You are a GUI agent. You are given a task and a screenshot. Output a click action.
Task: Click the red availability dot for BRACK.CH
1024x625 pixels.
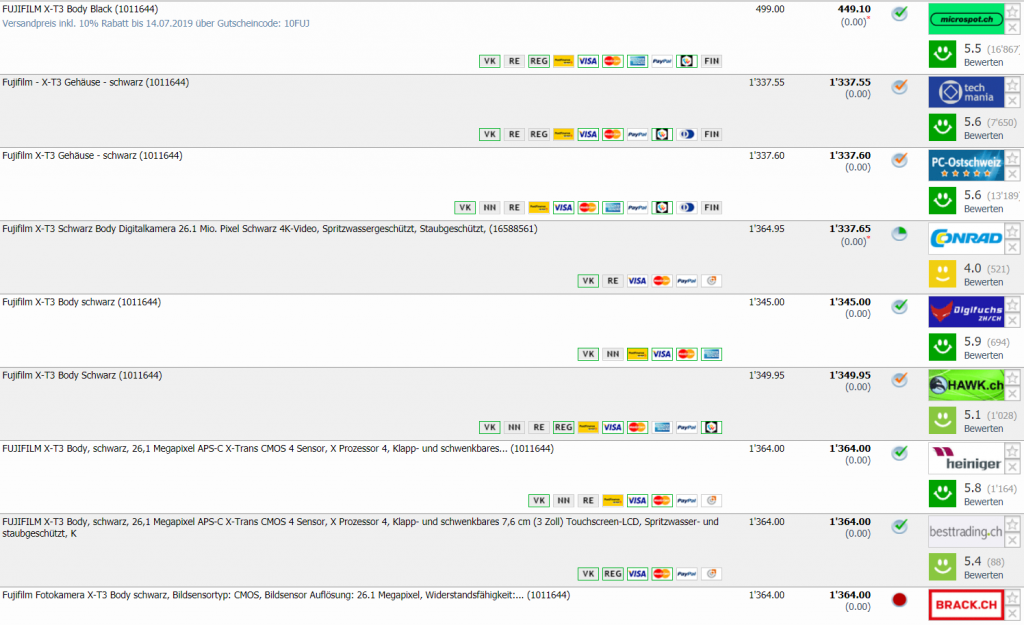click(899, 600)
